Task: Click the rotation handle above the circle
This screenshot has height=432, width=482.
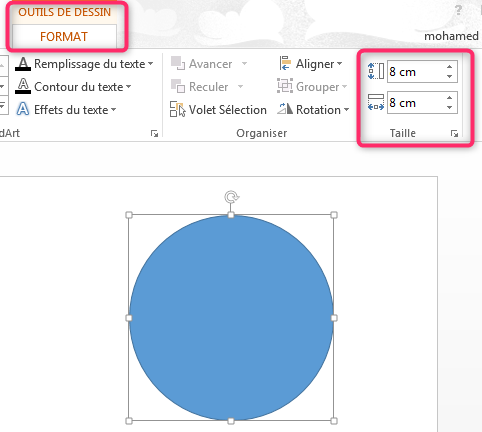Action: pos(231,197)
